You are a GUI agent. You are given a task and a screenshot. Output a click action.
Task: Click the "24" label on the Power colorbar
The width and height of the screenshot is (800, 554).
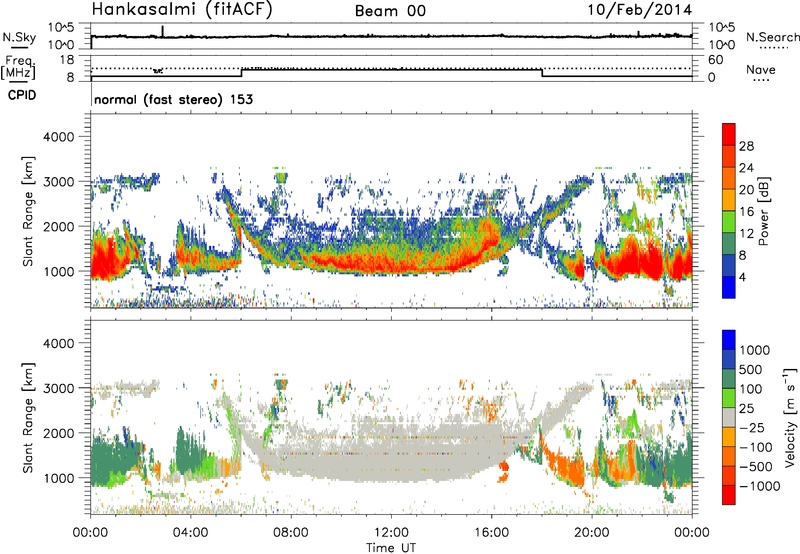[x=746, y=168]
